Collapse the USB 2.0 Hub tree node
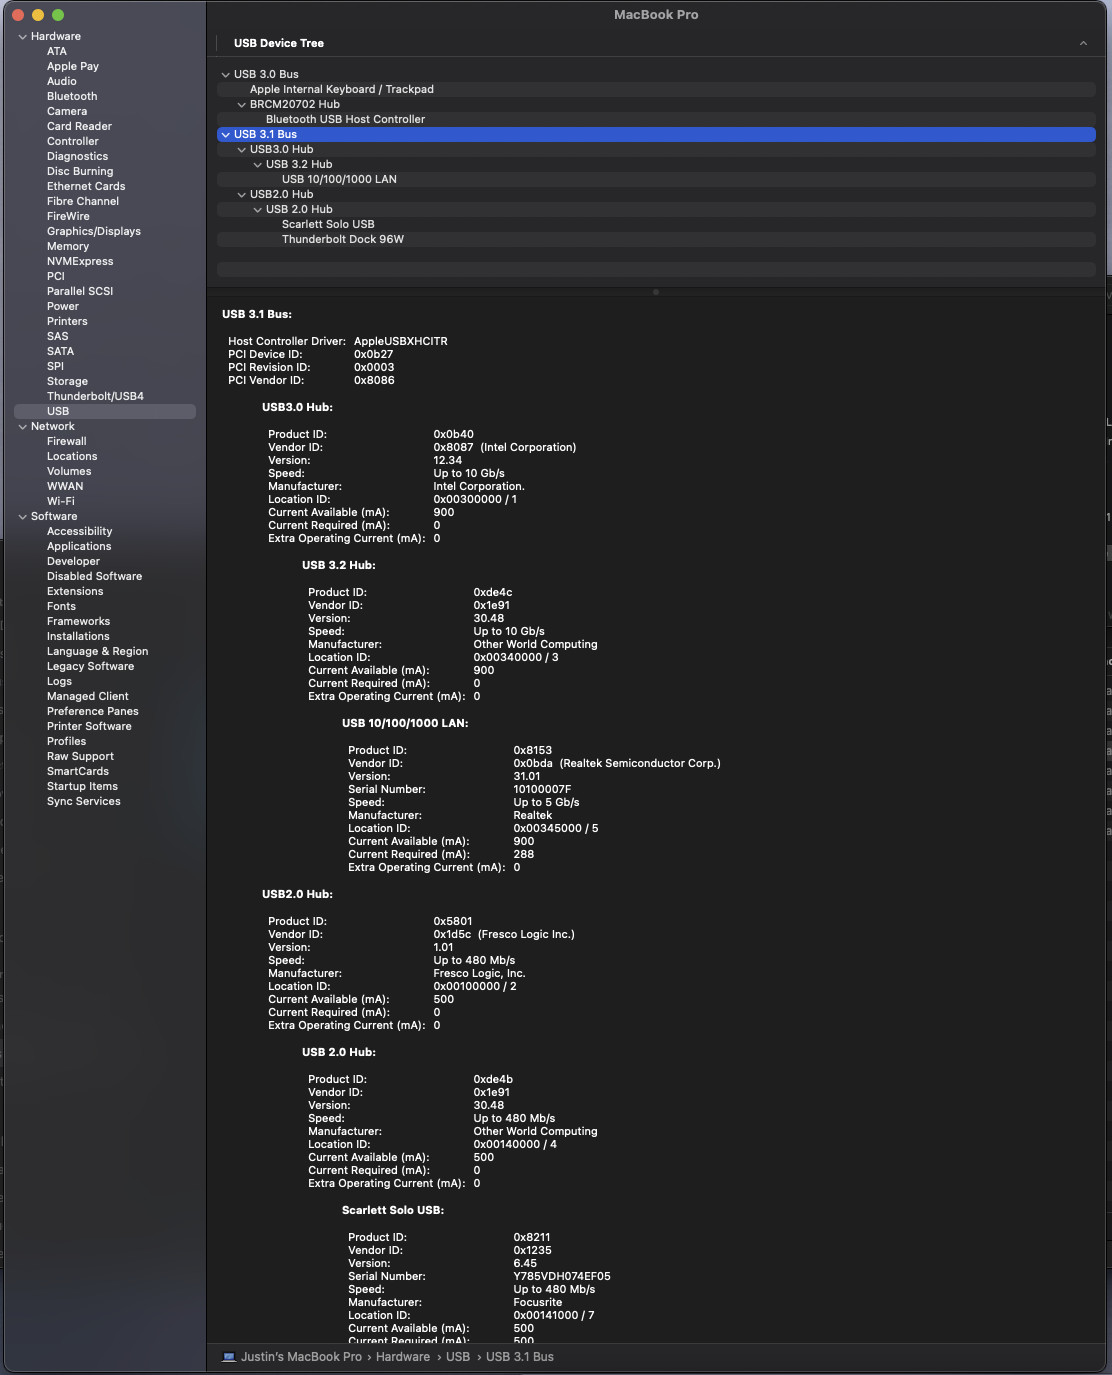The width and height of the screenshot is (1112, 1375). pos(257,210)
